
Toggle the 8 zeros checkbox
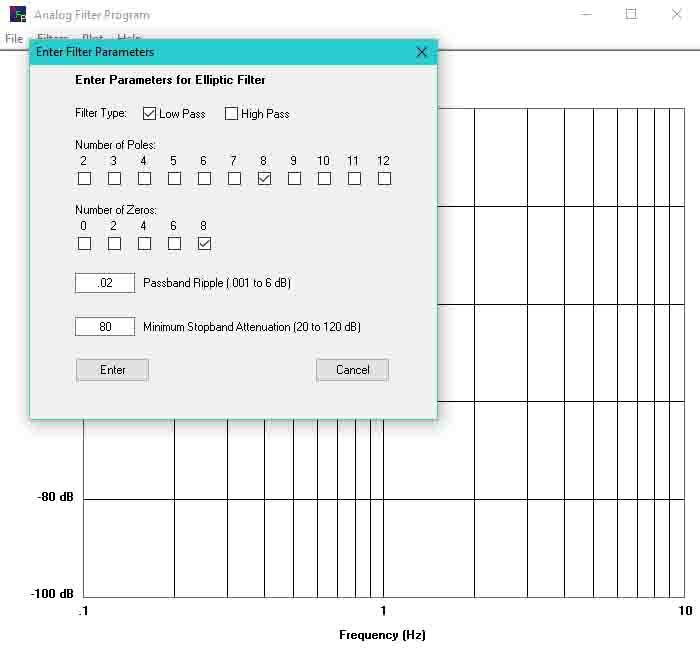[204, 244]
